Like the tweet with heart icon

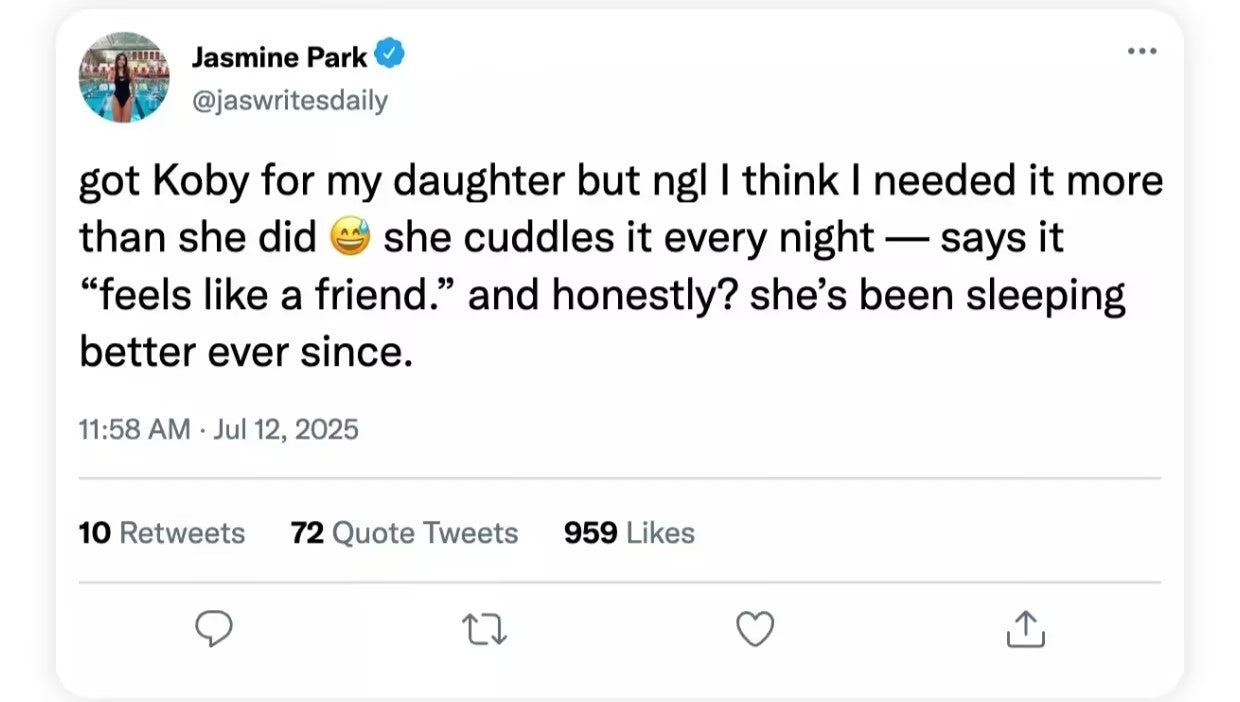(755, 629)
